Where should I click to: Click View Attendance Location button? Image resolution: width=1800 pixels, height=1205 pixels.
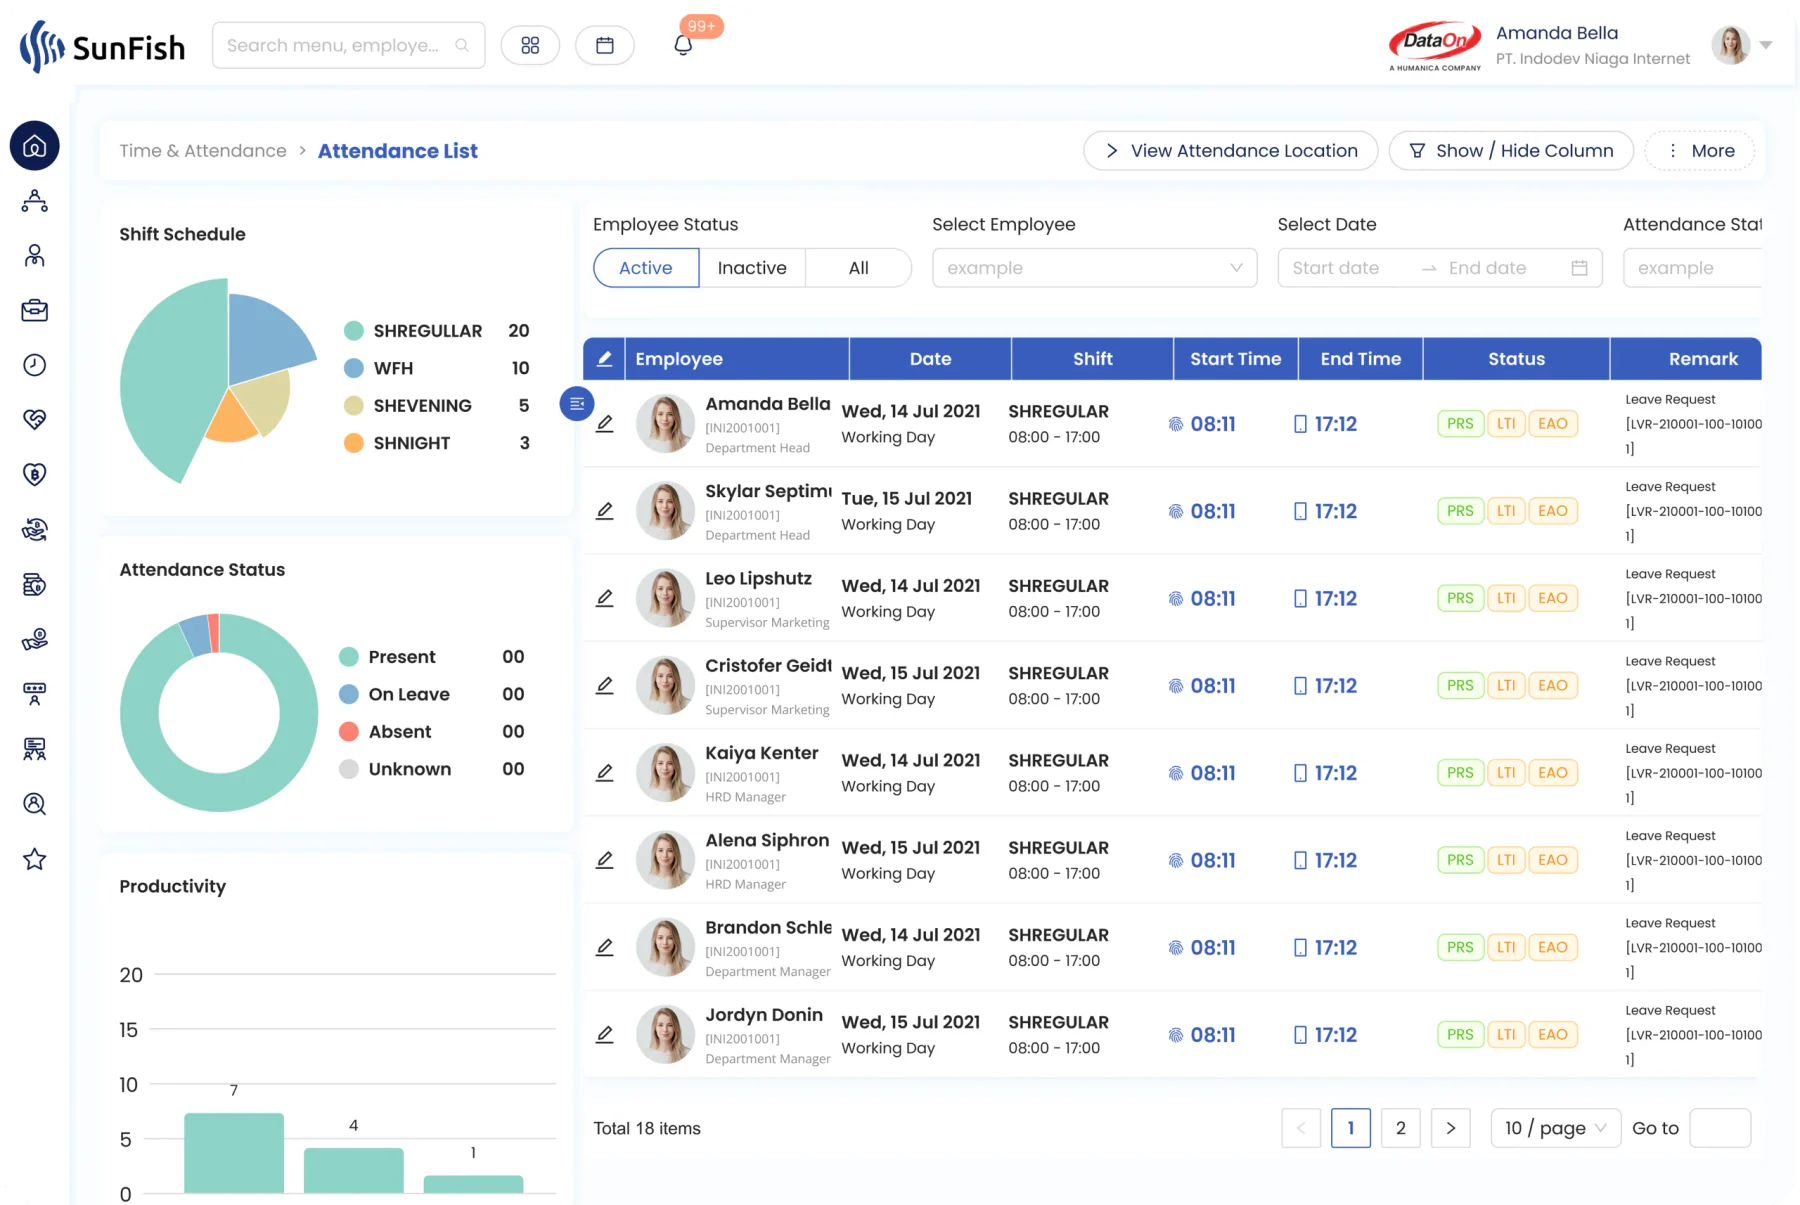(1231, 151)
